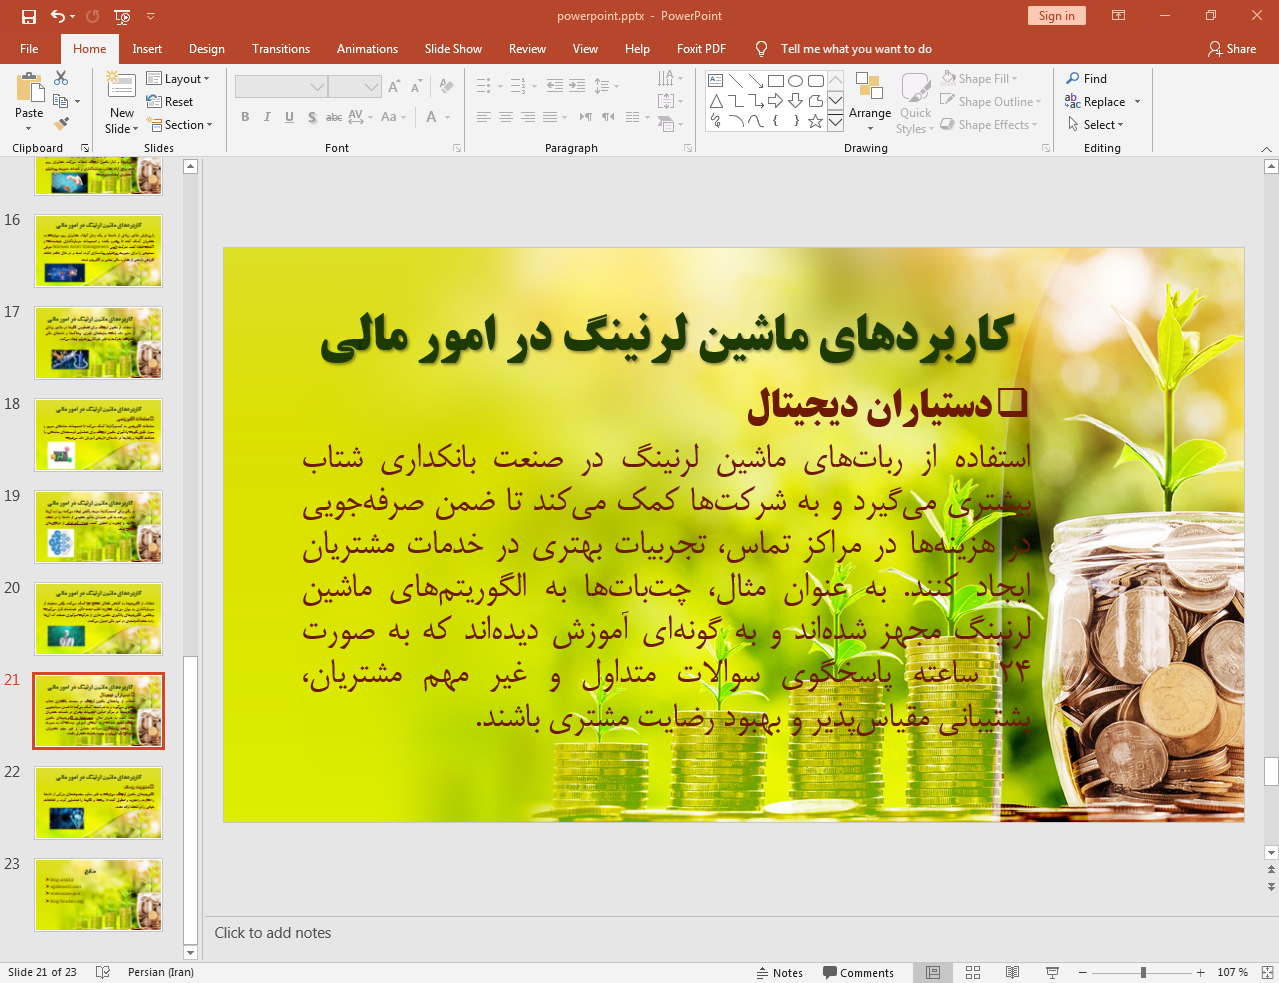
Task: Insert a rectangle shape from gallery
Action: point(776,81)
